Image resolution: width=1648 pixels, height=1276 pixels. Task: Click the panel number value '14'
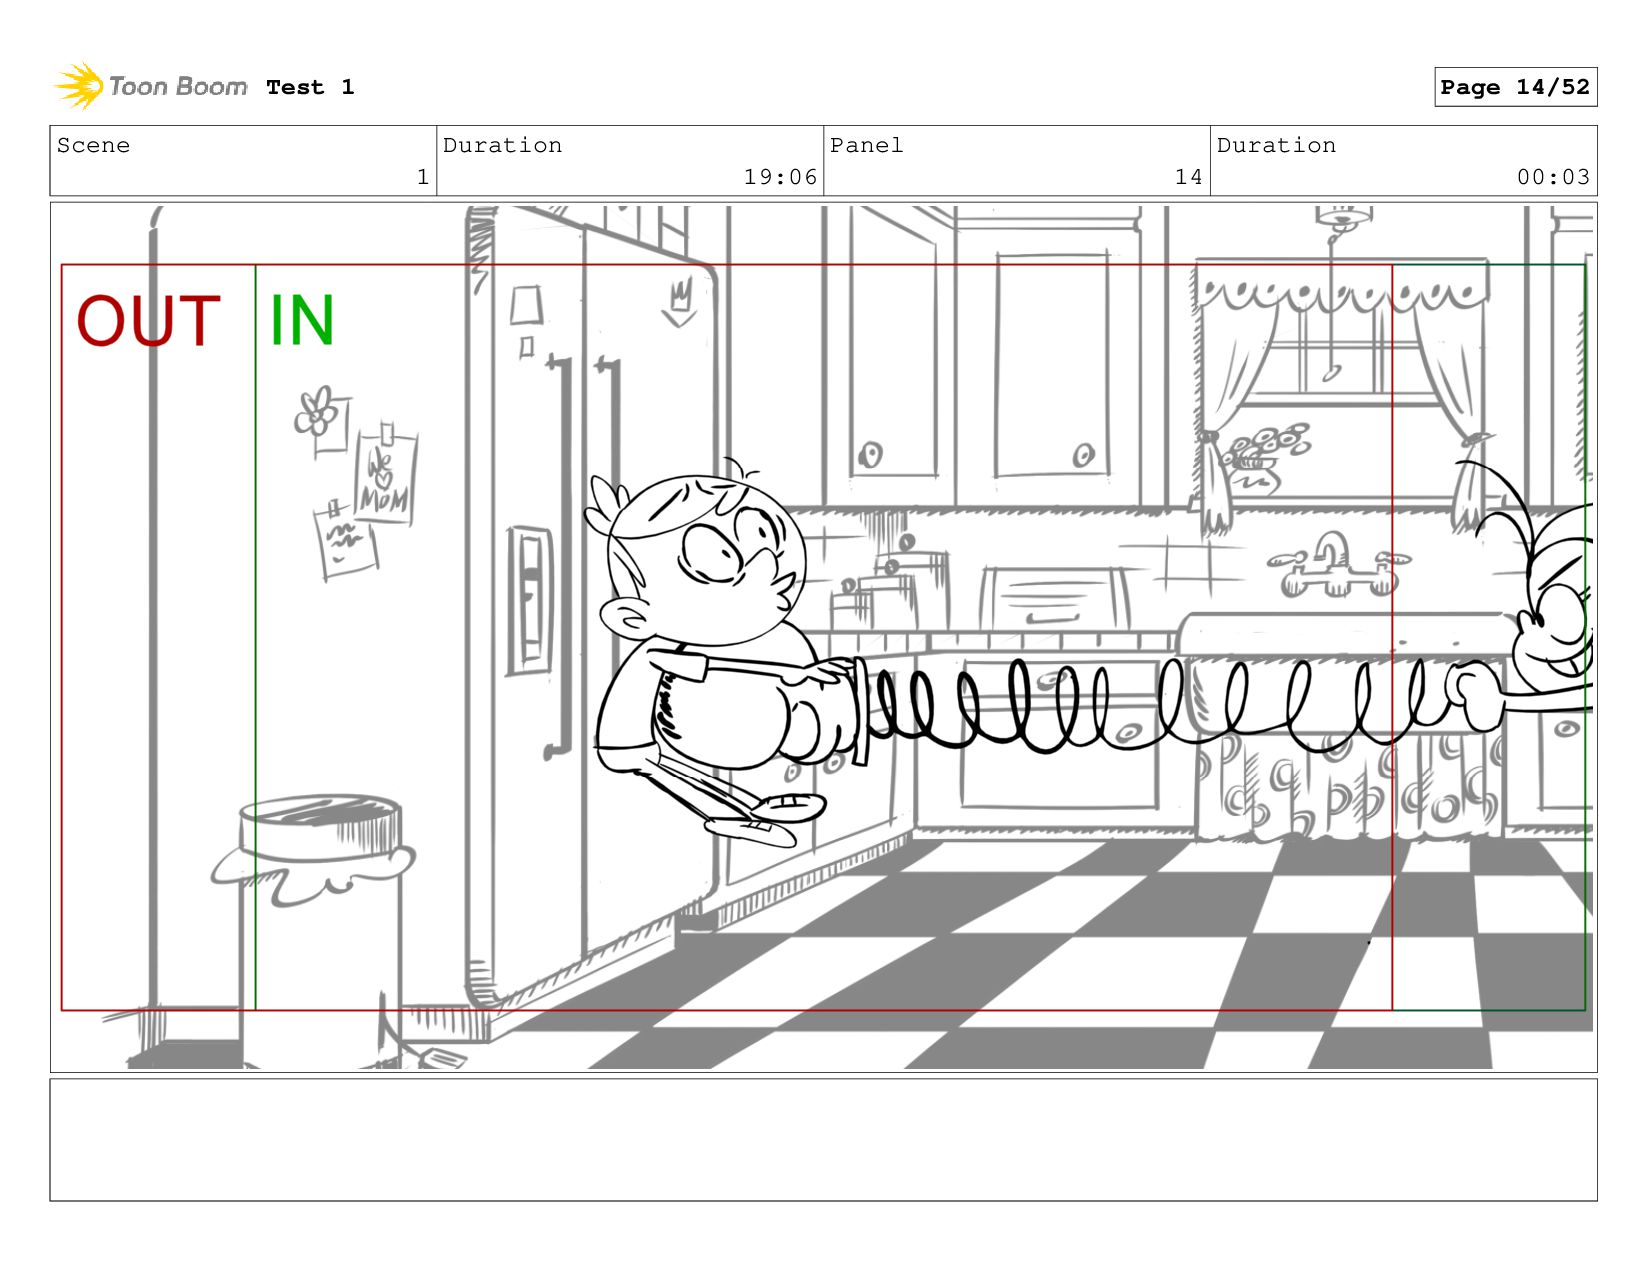pyautogui.click(x=1189, y=177)
